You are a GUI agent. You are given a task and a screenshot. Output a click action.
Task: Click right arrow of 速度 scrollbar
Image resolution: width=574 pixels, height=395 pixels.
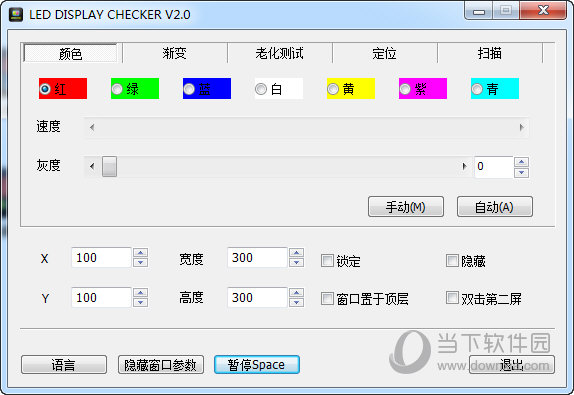tap(521, 127)
